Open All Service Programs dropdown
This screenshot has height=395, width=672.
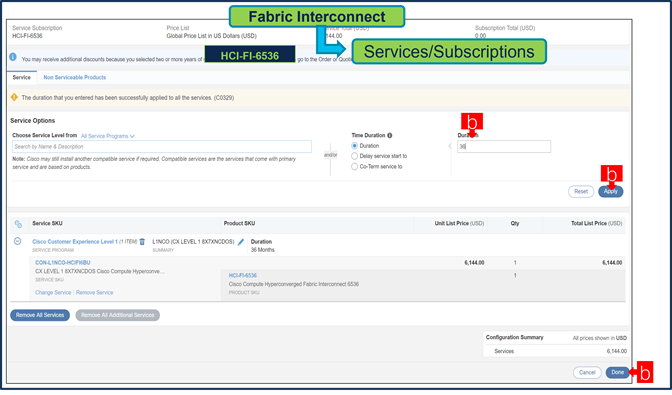click(x=108, y=136)
